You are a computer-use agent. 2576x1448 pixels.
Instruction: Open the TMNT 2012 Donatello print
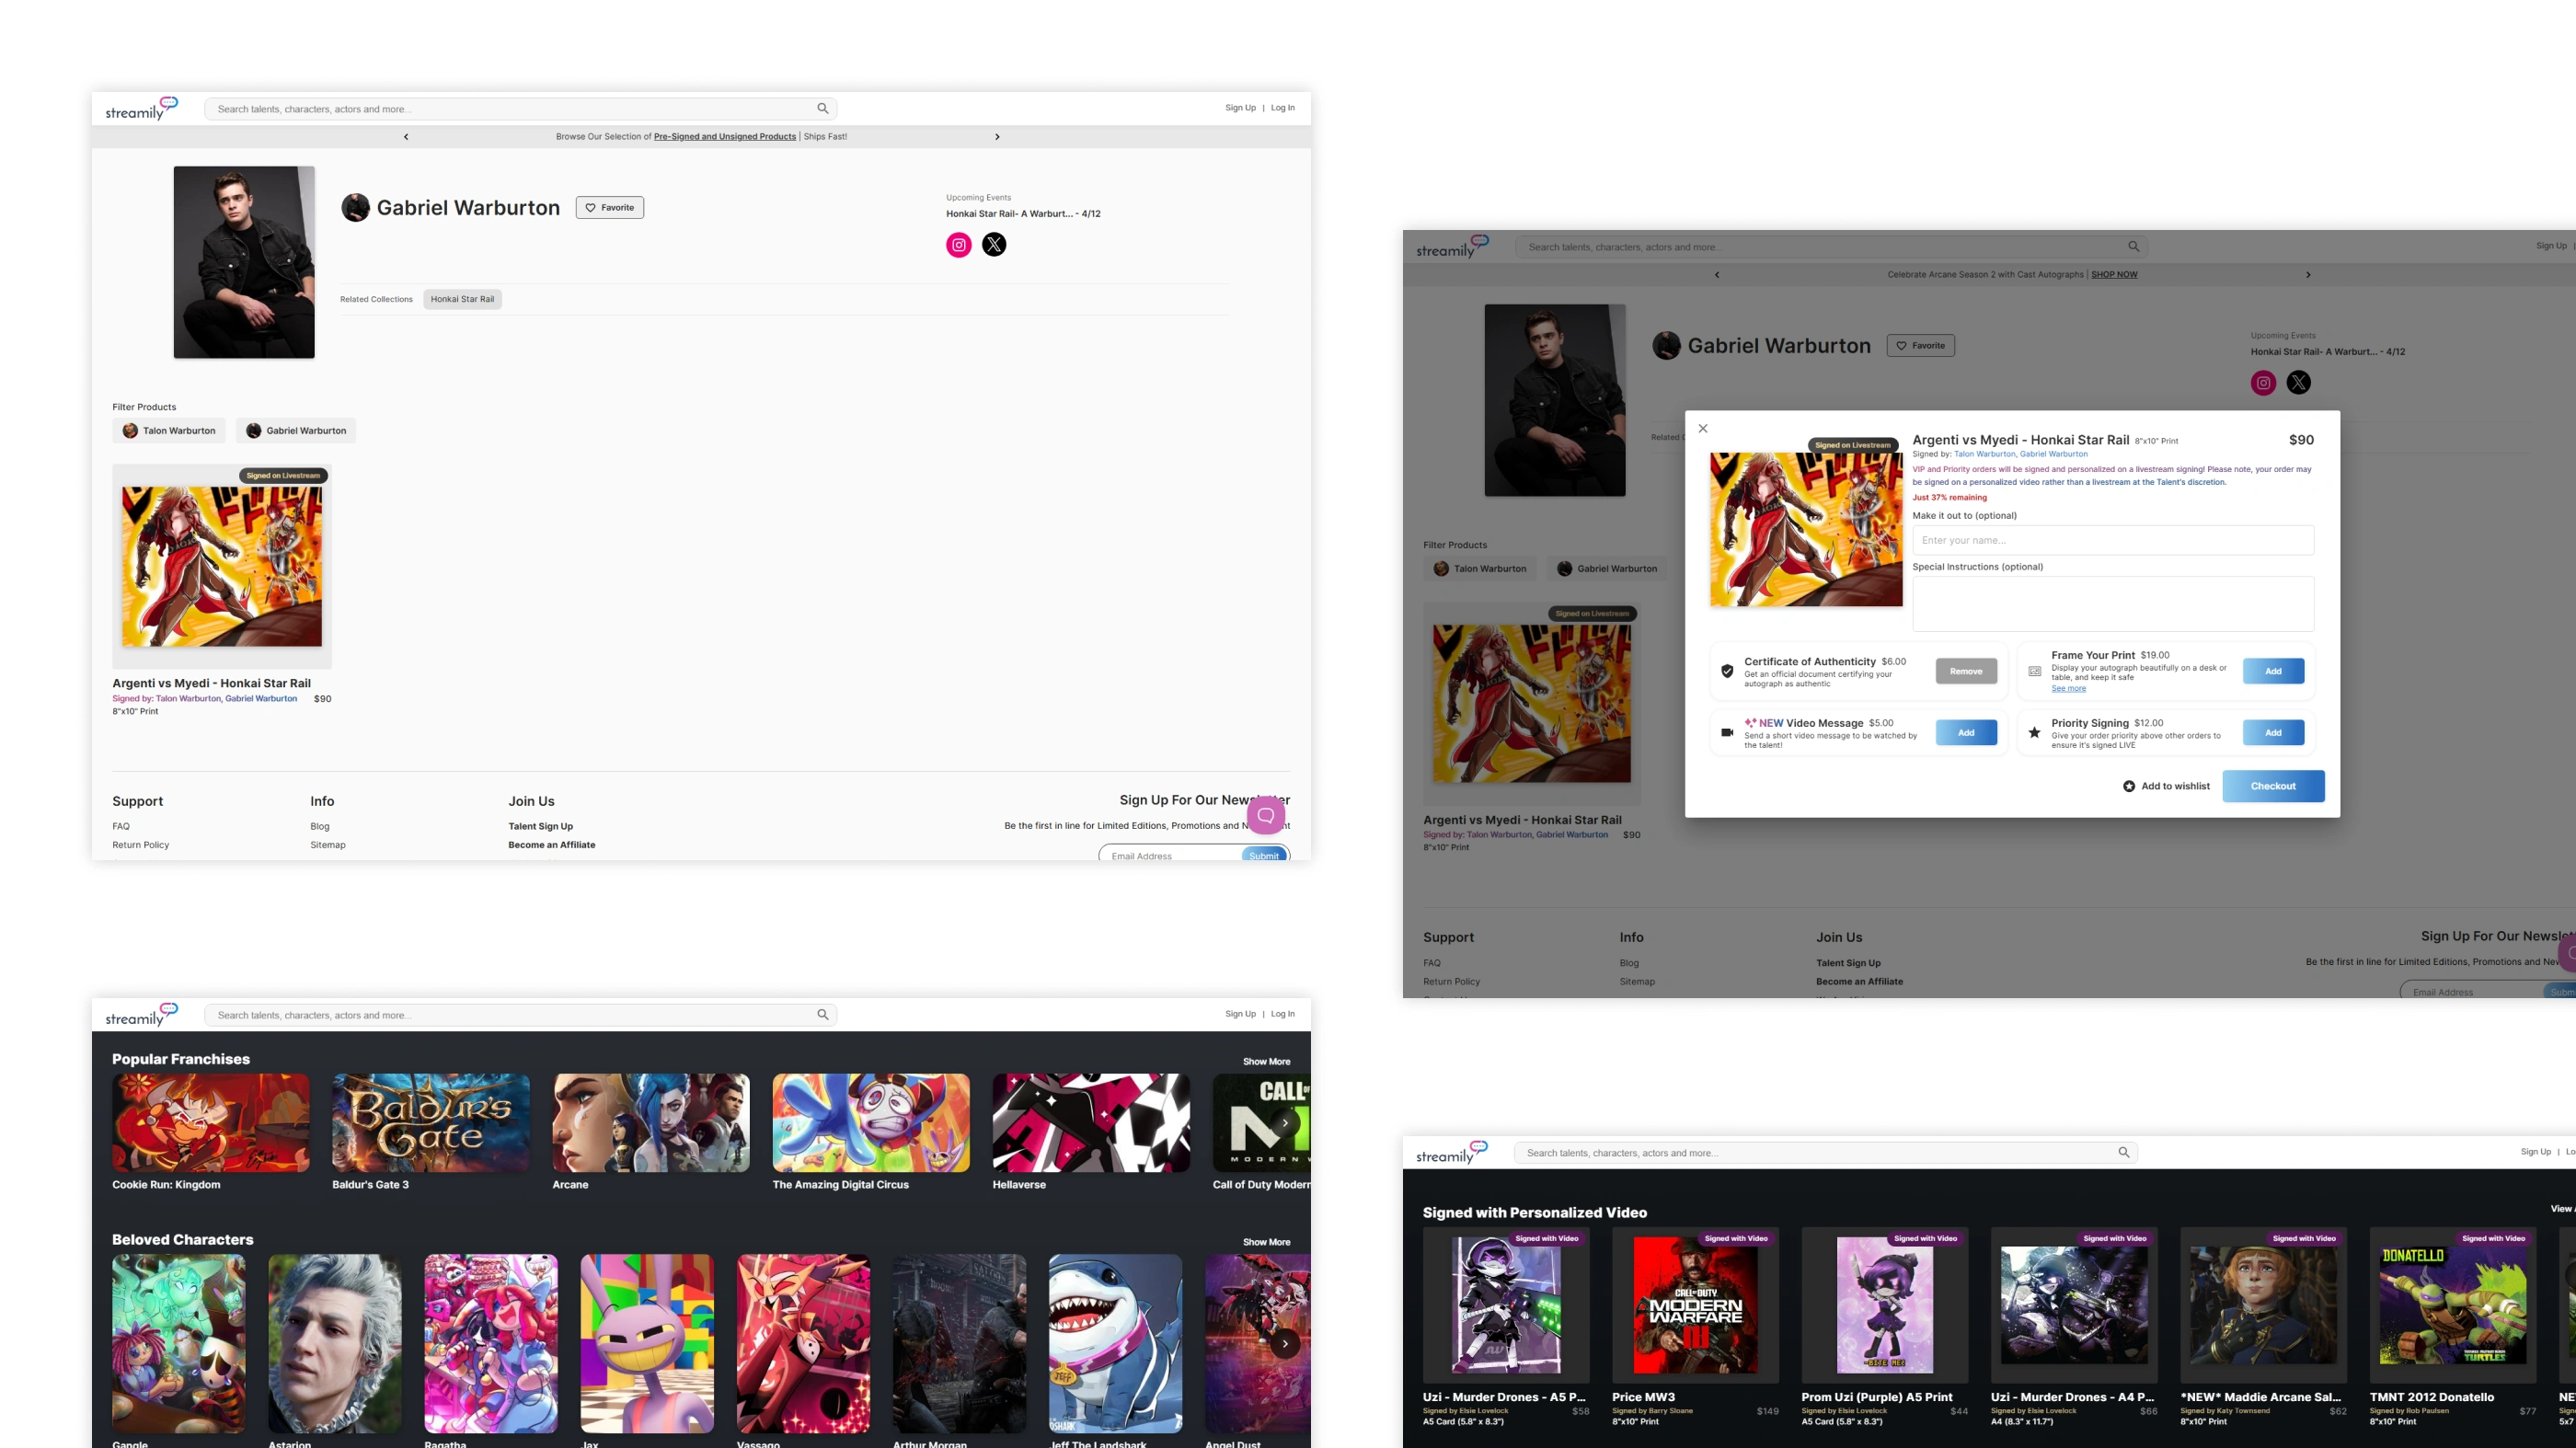[2453, 1305]
